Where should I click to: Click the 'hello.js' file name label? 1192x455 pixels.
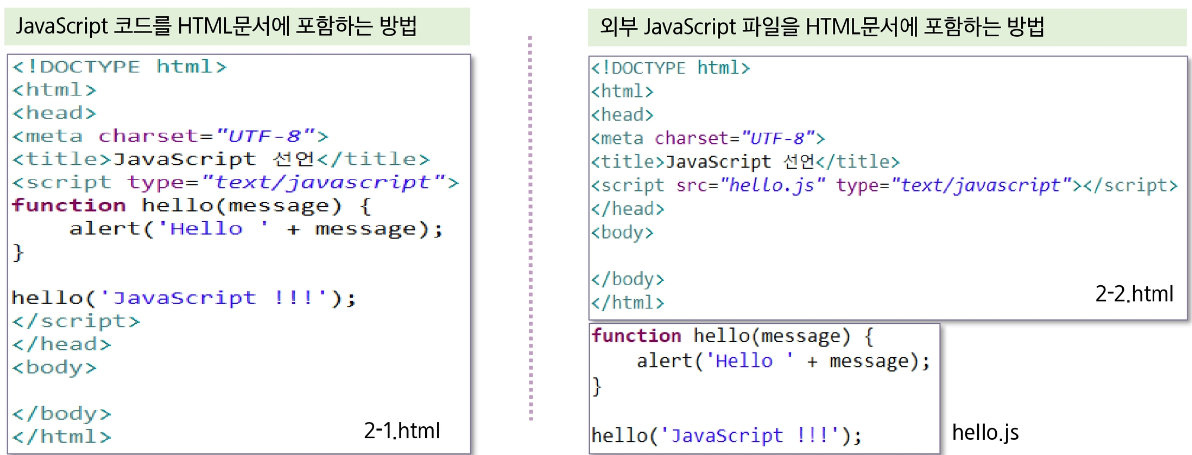986,433
